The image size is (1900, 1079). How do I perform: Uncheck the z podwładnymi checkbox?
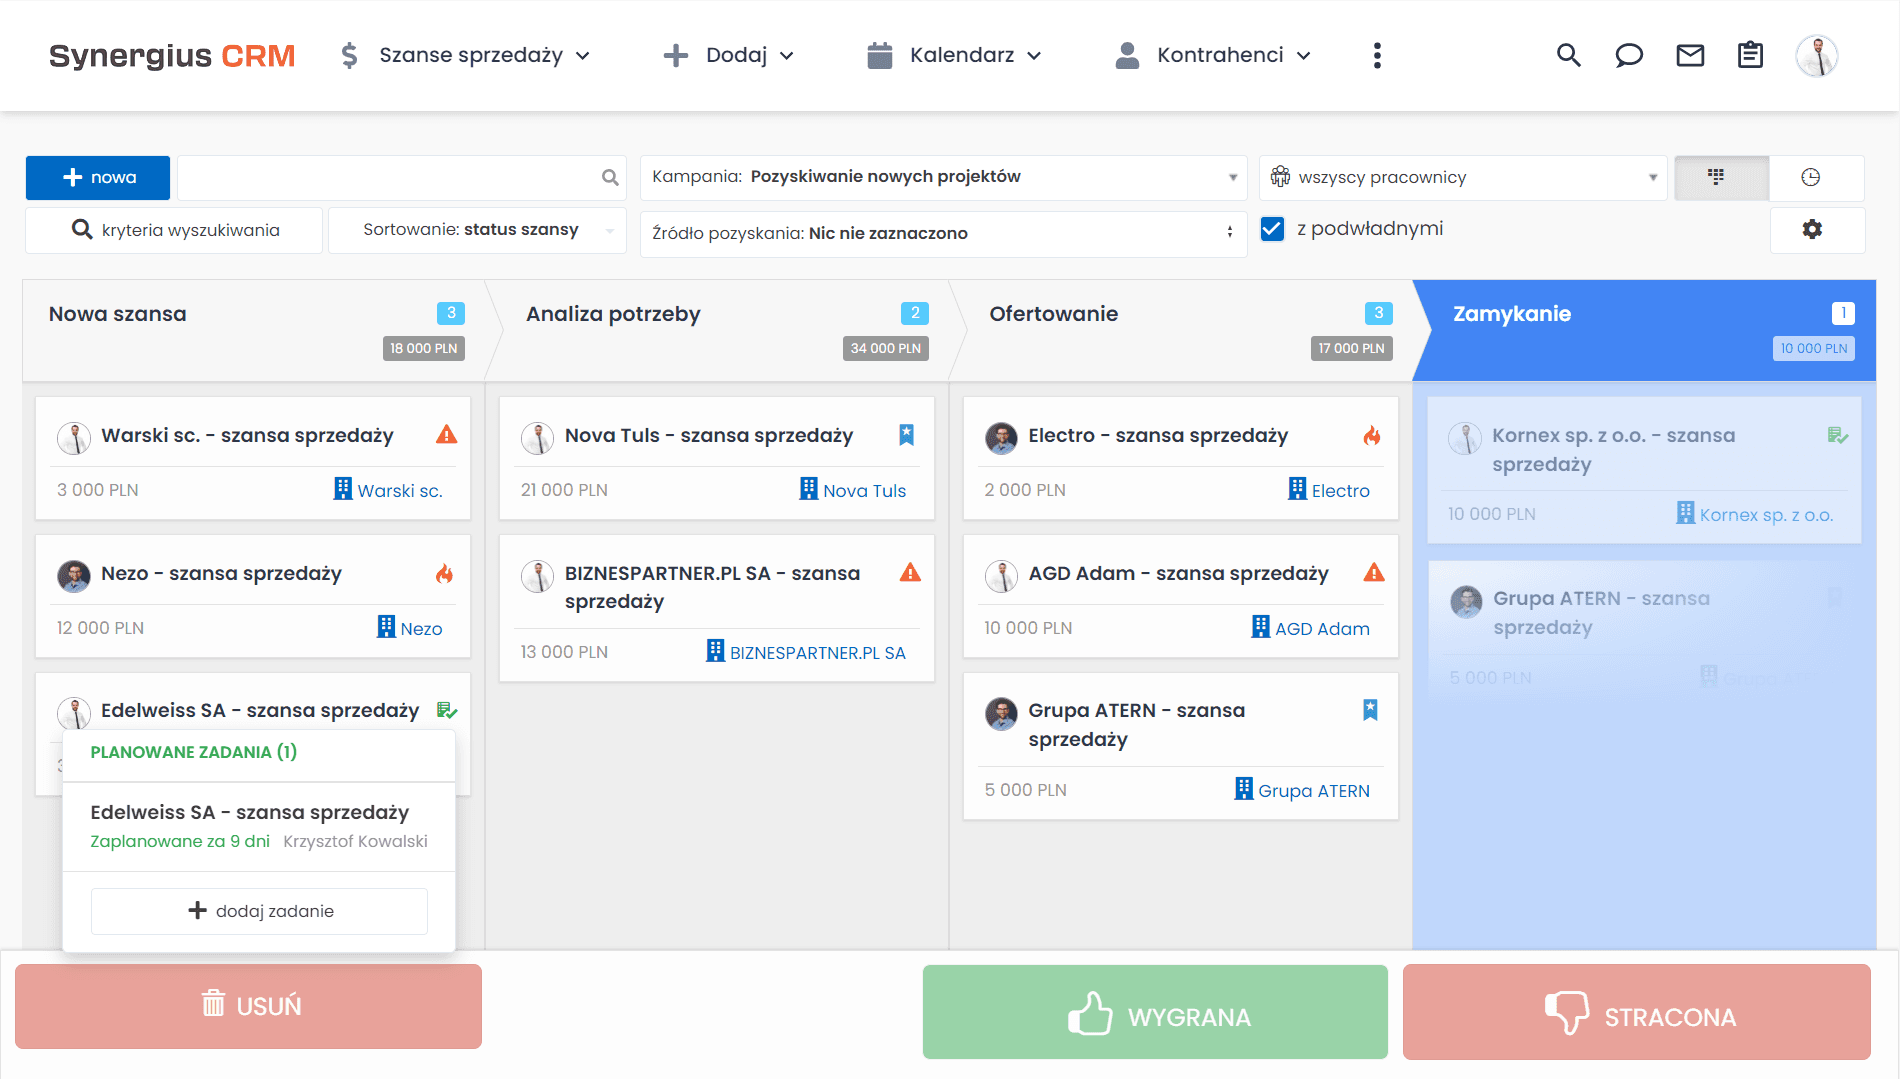[x=1272, y=228]
